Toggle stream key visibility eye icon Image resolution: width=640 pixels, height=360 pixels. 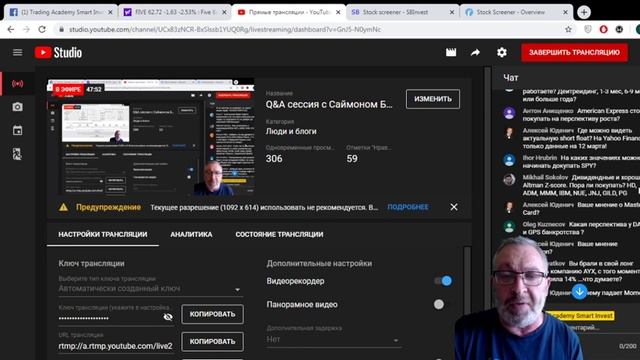168,317
